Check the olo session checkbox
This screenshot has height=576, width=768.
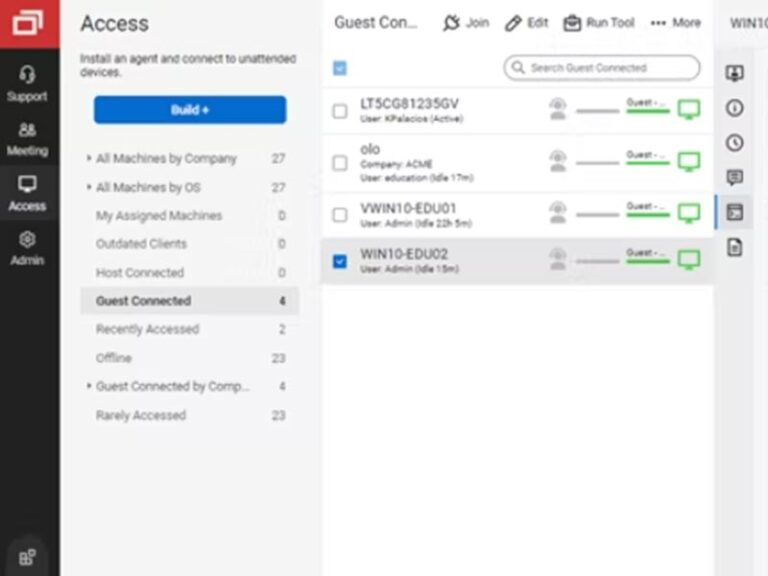(x=339, y=163)
